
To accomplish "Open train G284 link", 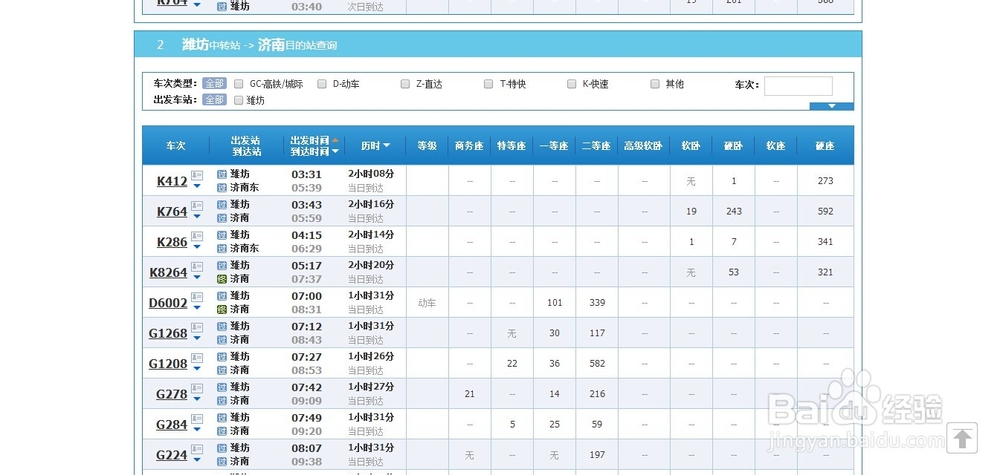I will click(x=172, y=425).
